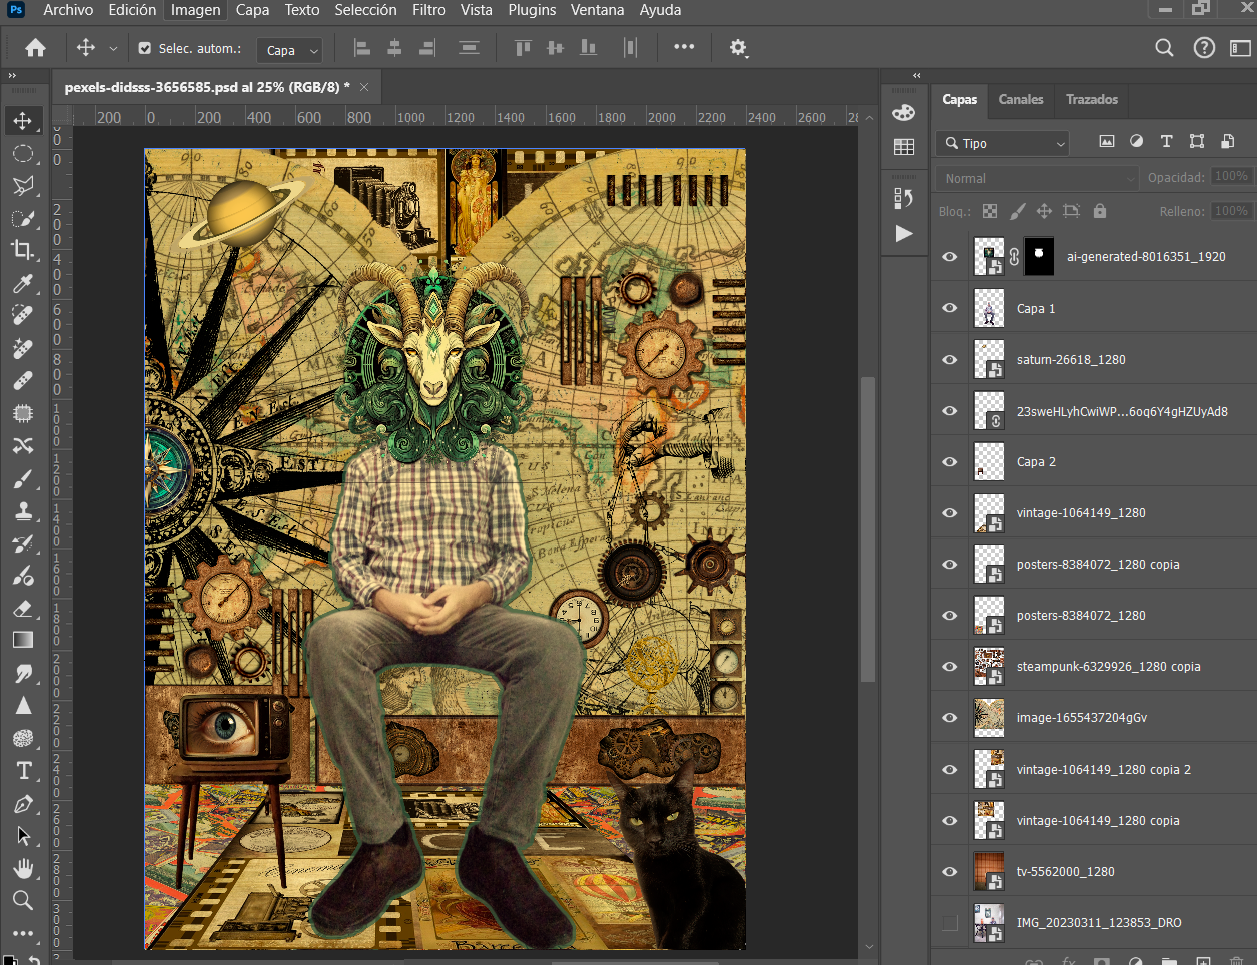This screenshot has width=1257, height=965.
Task: Open more align options (three dots)
Action: coord(684,47)
